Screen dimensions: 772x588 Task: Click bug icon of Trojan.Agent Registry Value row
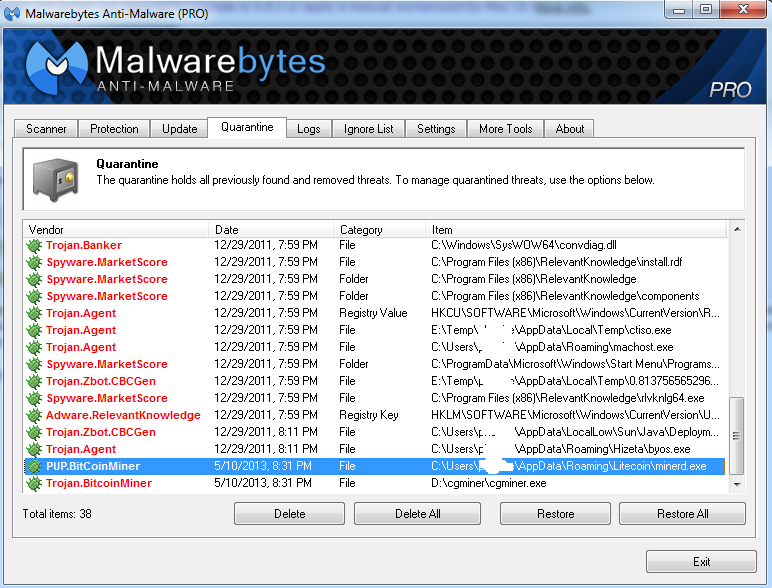34,313
